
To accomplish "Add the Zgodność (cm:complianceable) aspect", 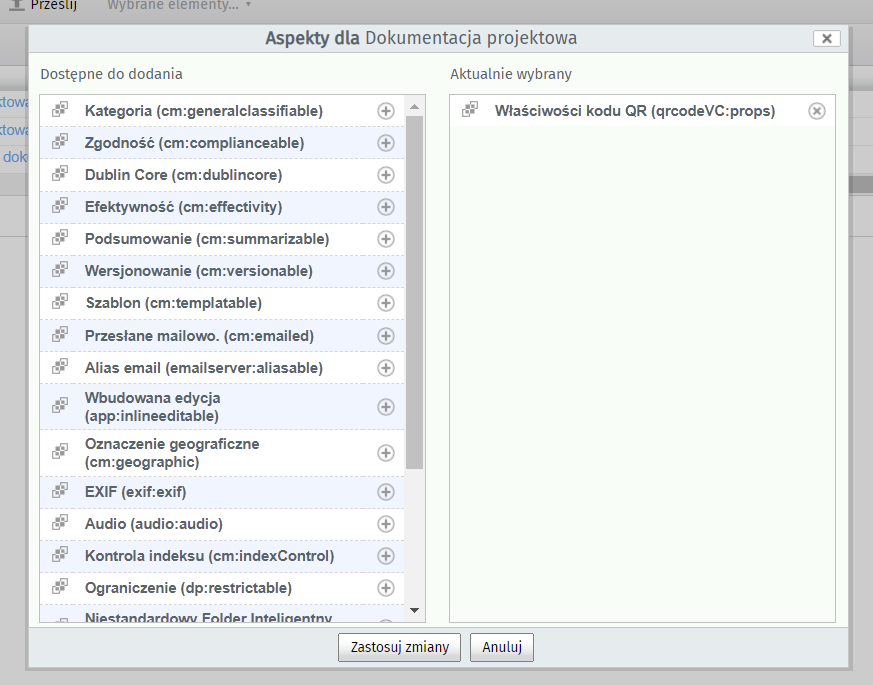I will (385, 143).
